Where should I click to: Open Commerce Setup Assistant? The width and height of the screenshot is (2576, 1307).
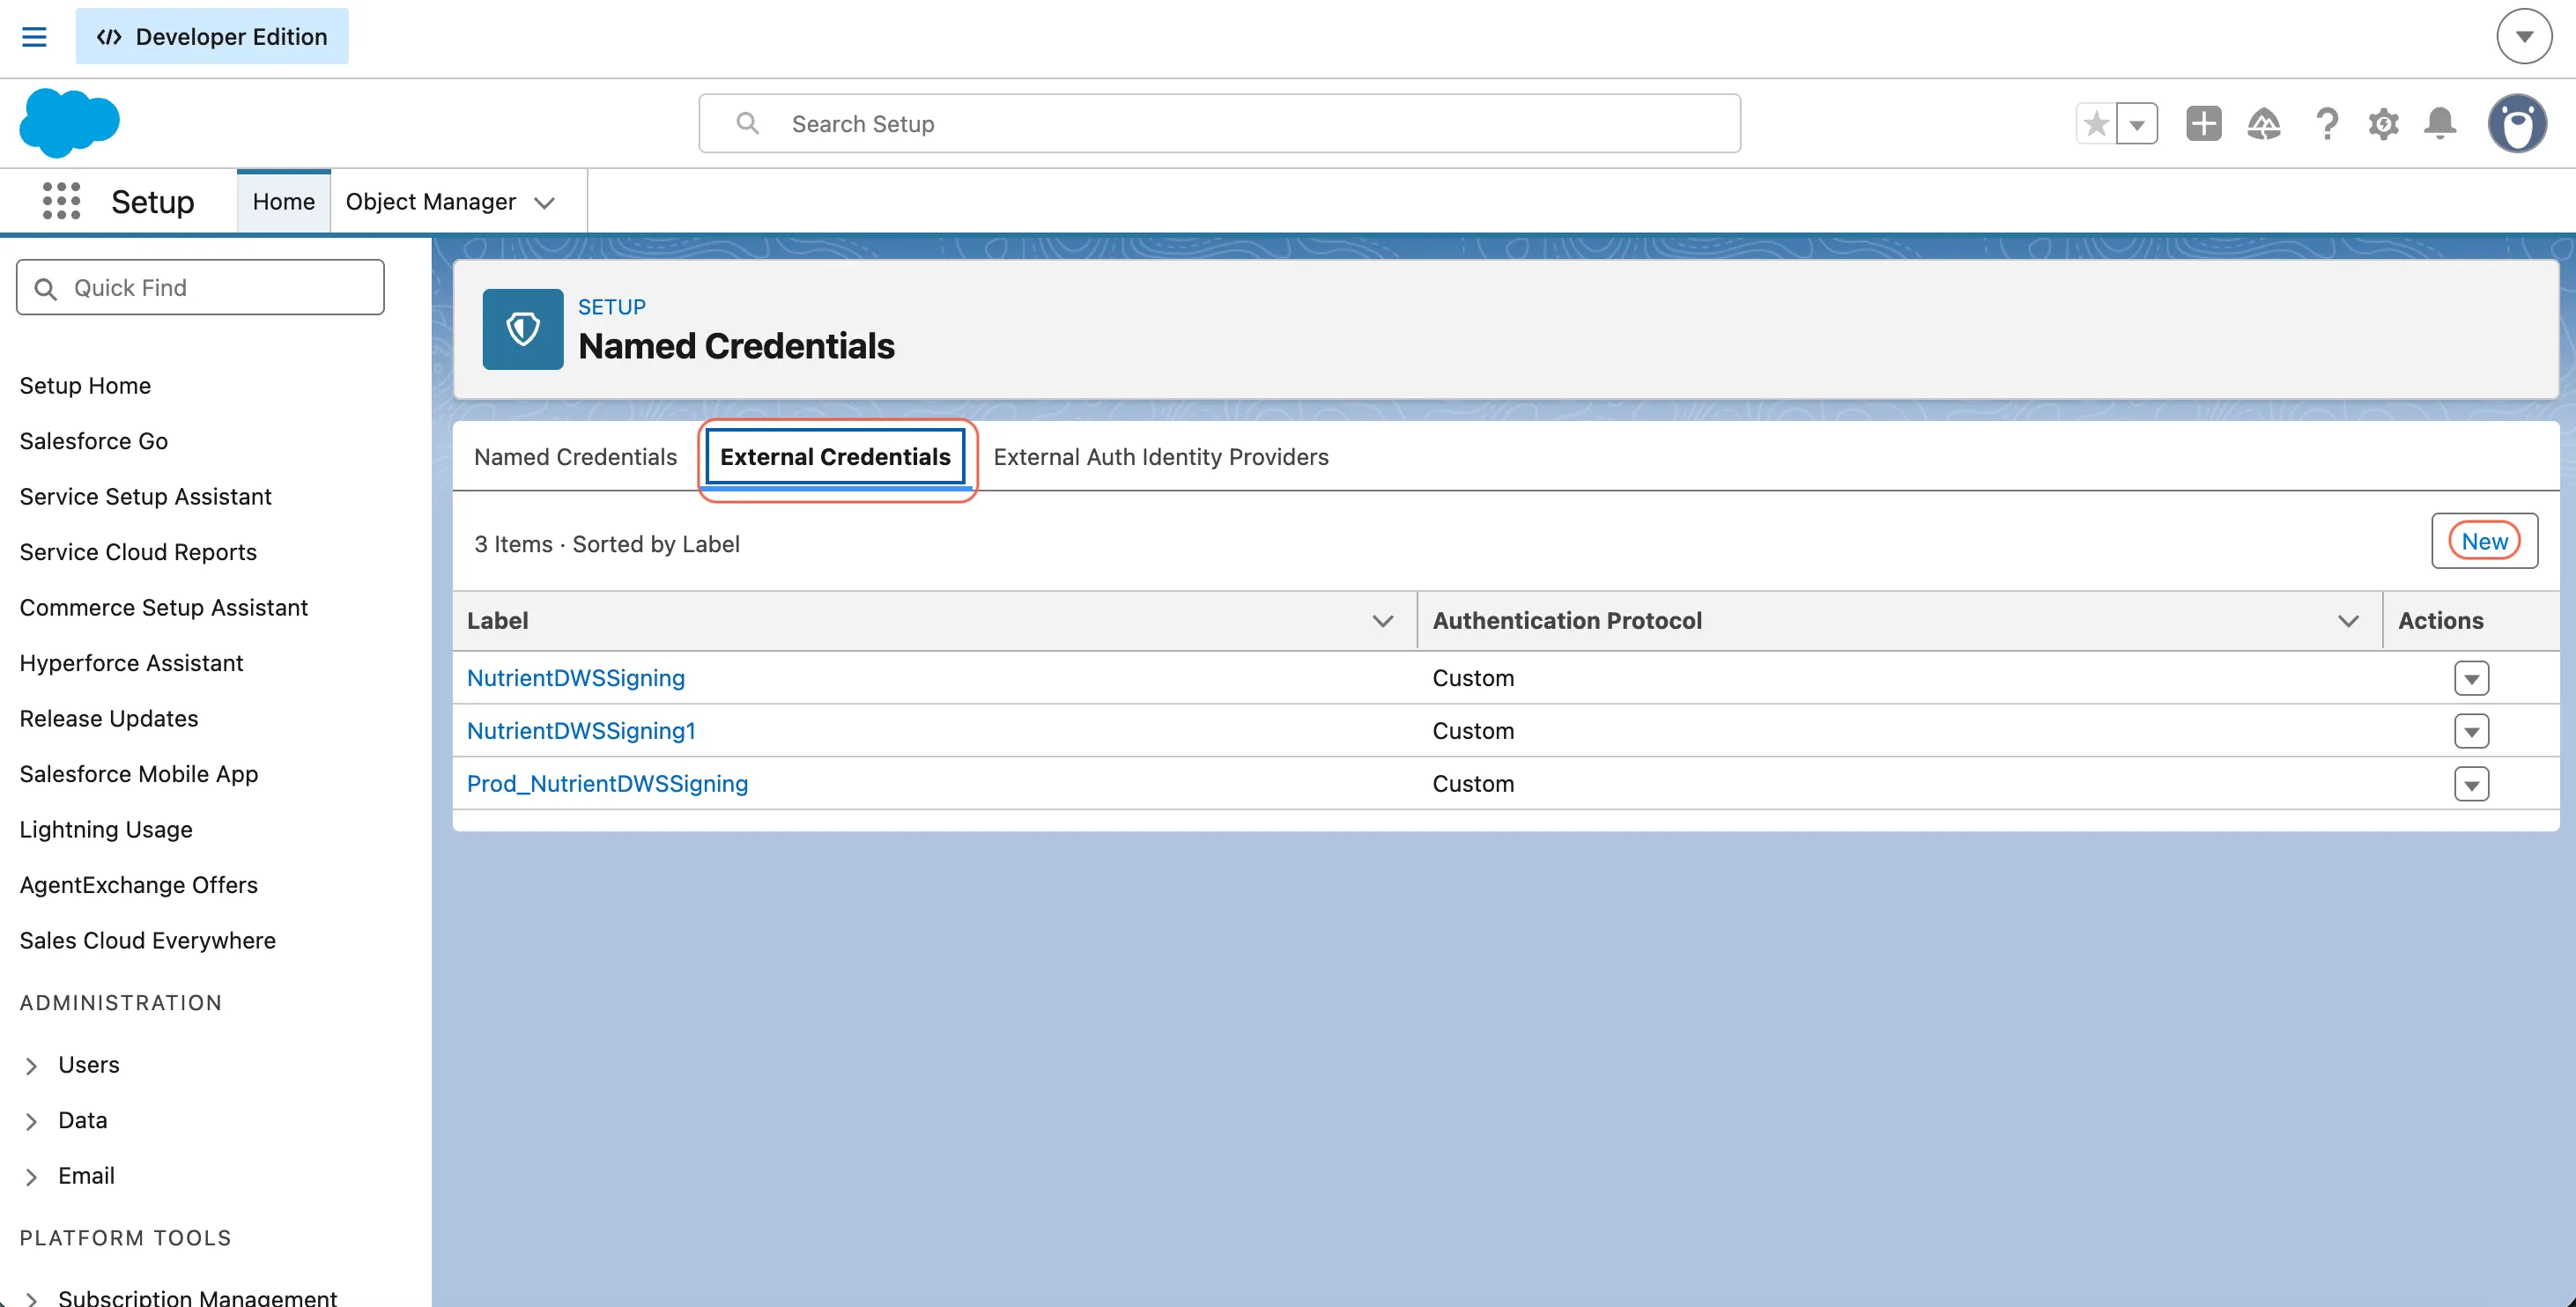[163, 607]
